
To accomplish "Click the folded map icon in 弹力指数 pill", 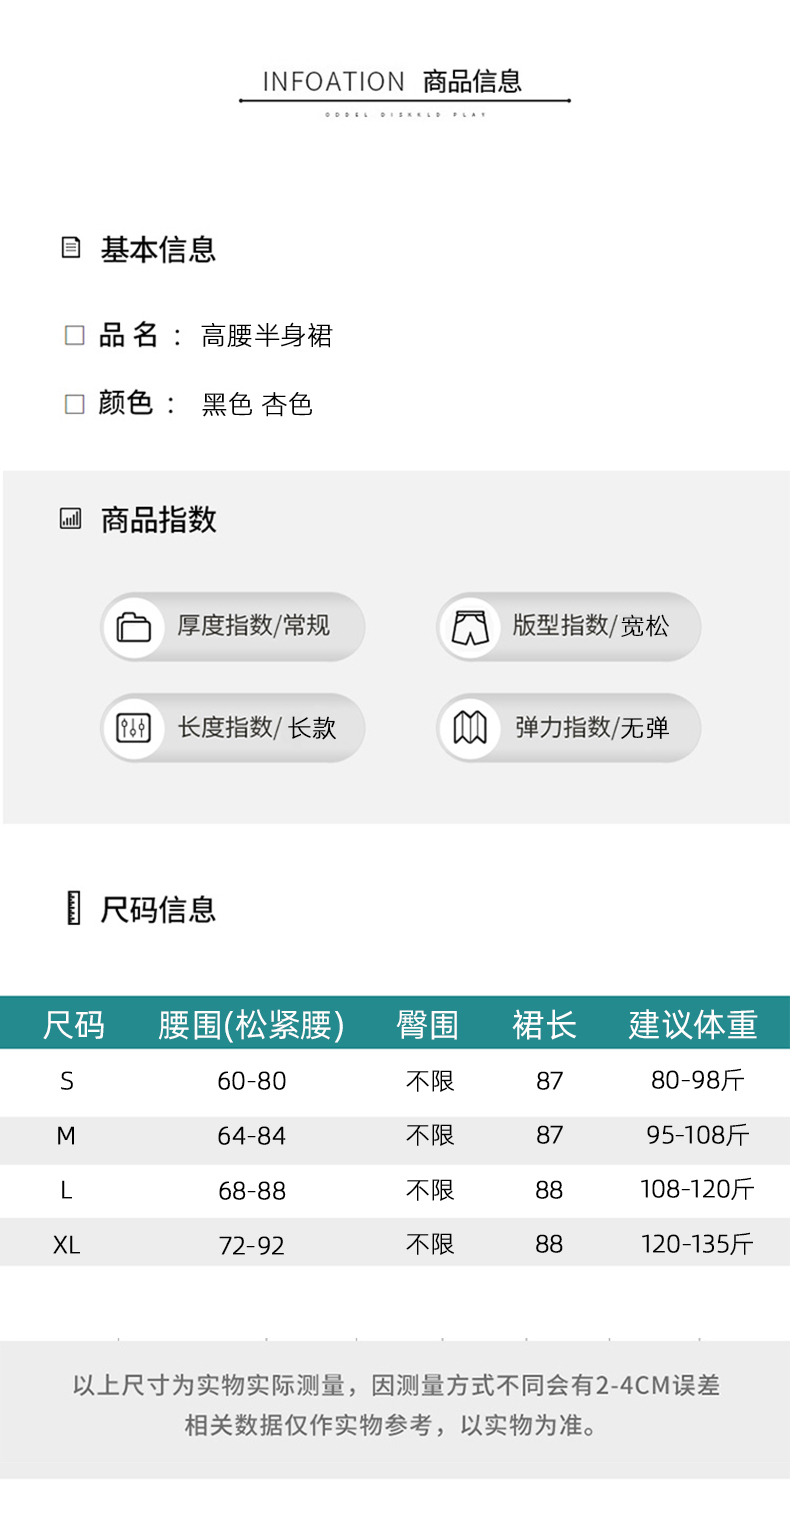I will tap(469, 728).
